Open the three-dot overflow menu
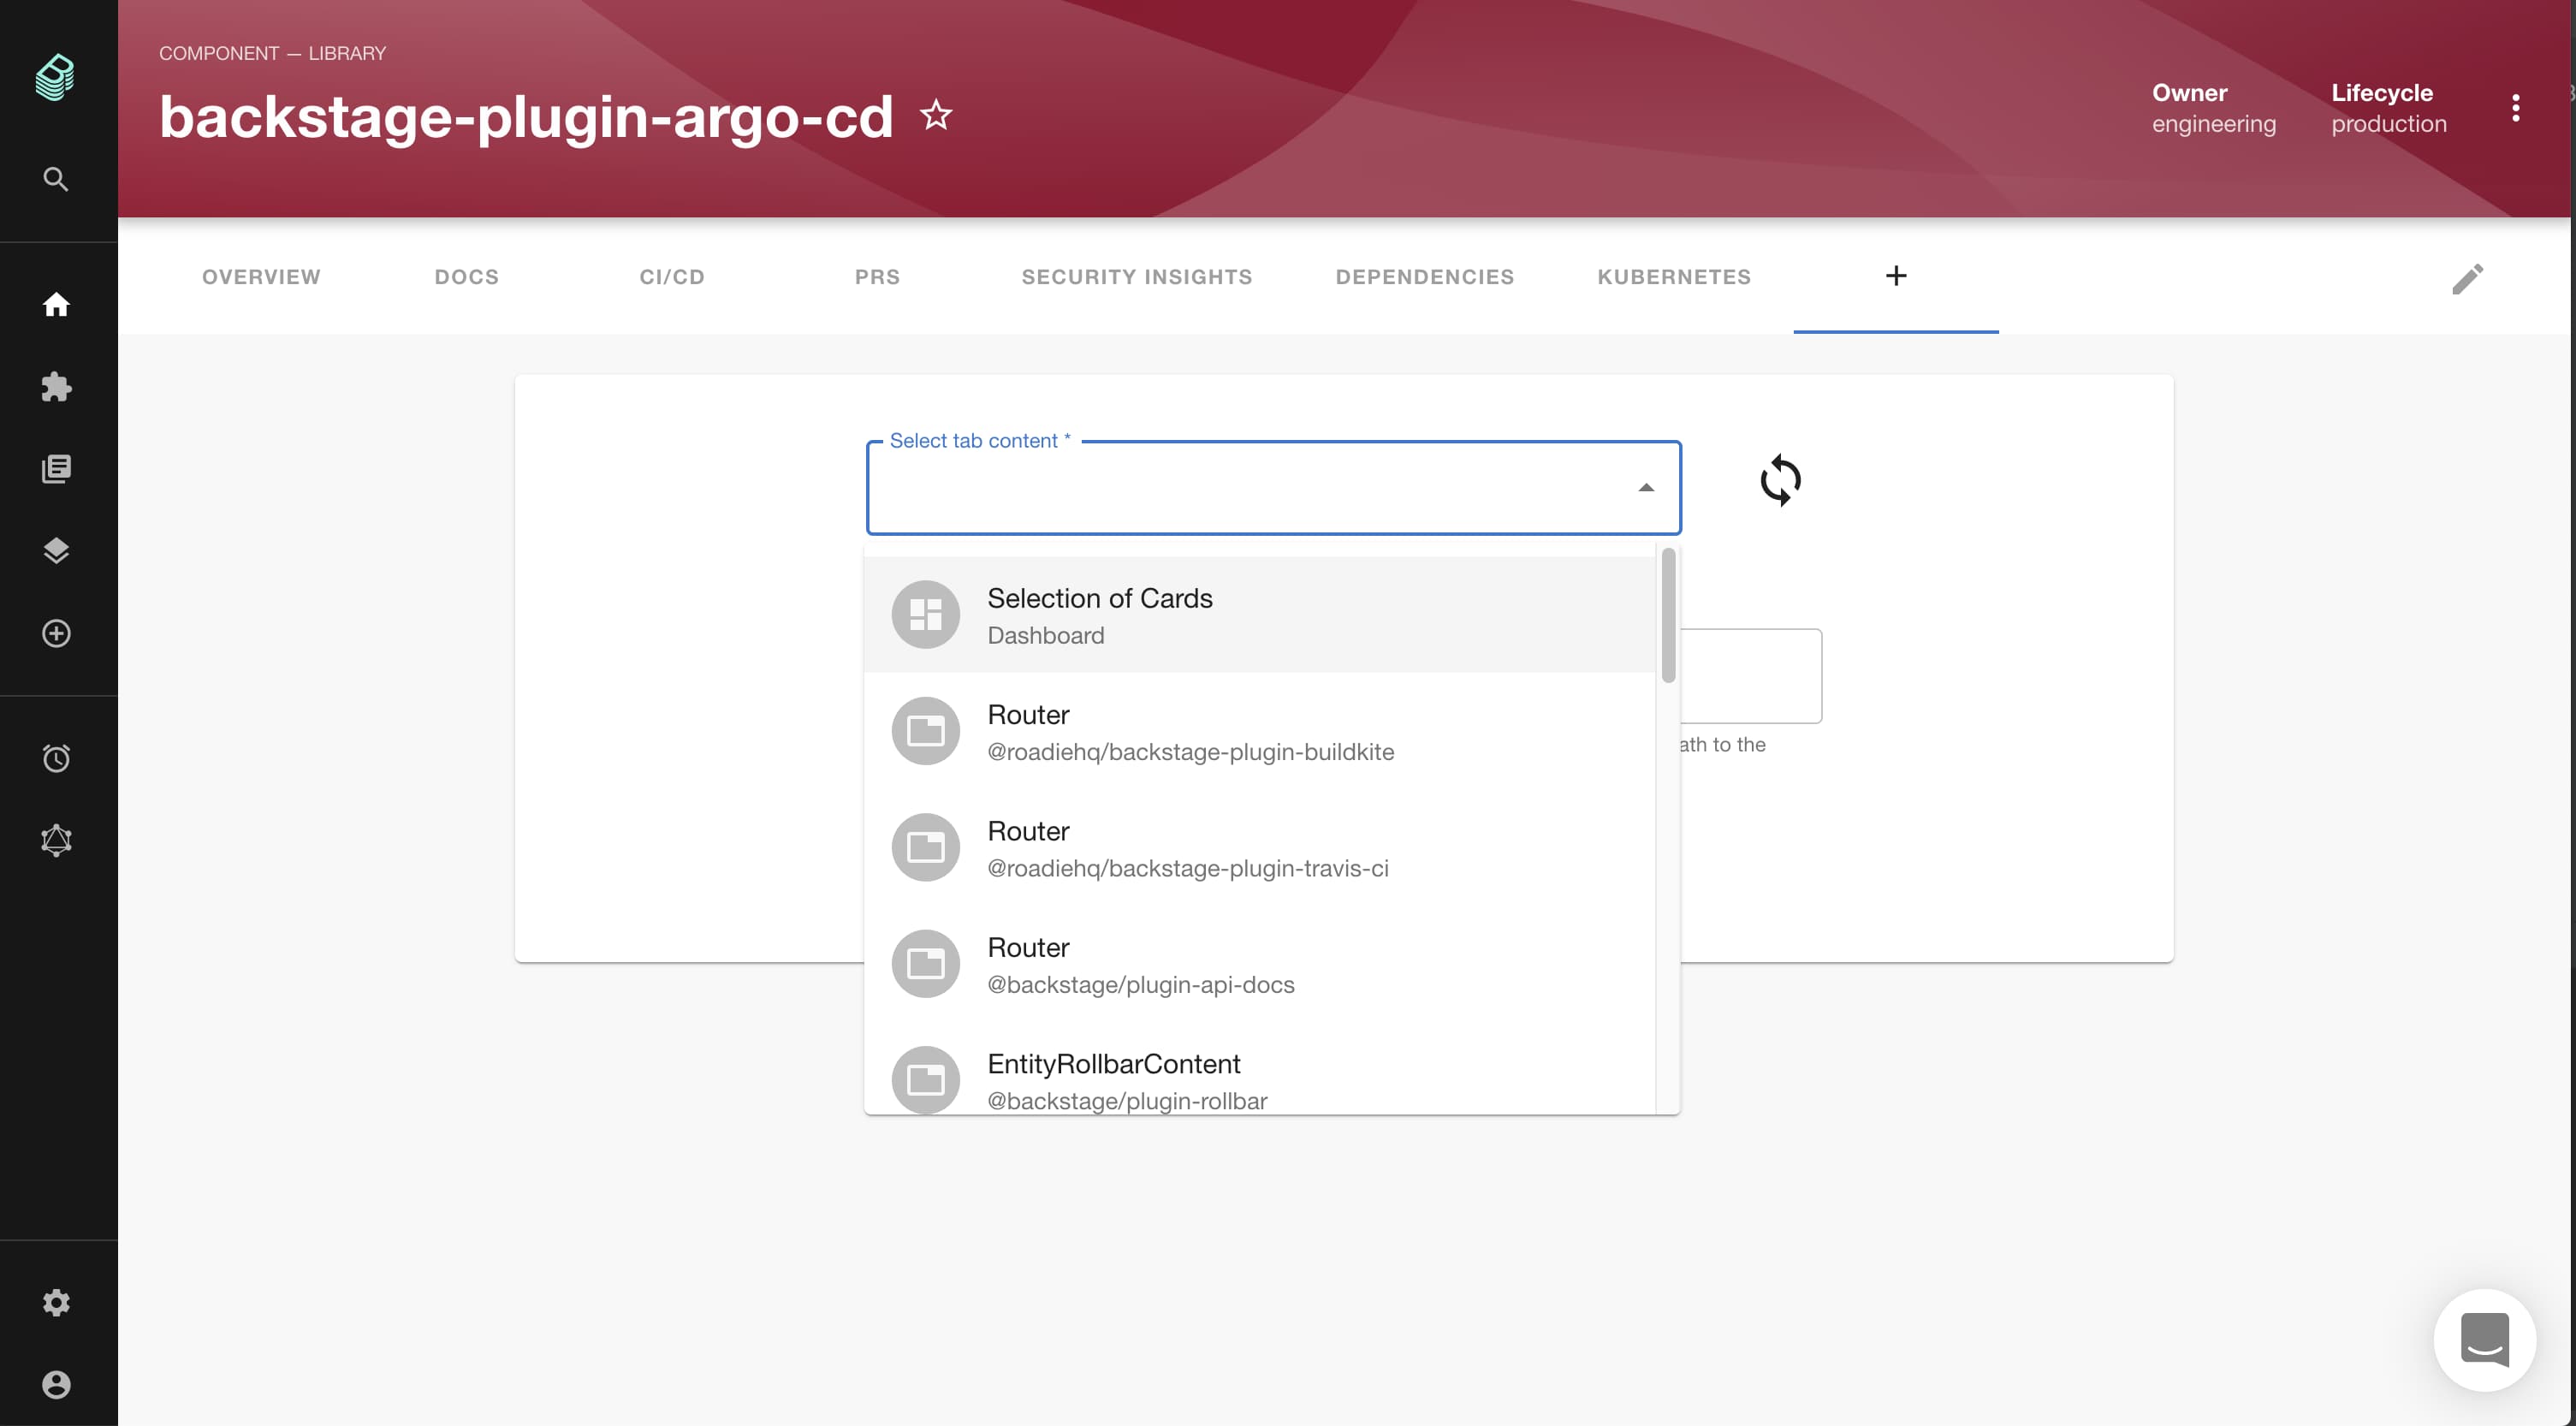 (x=2515, y=109)
